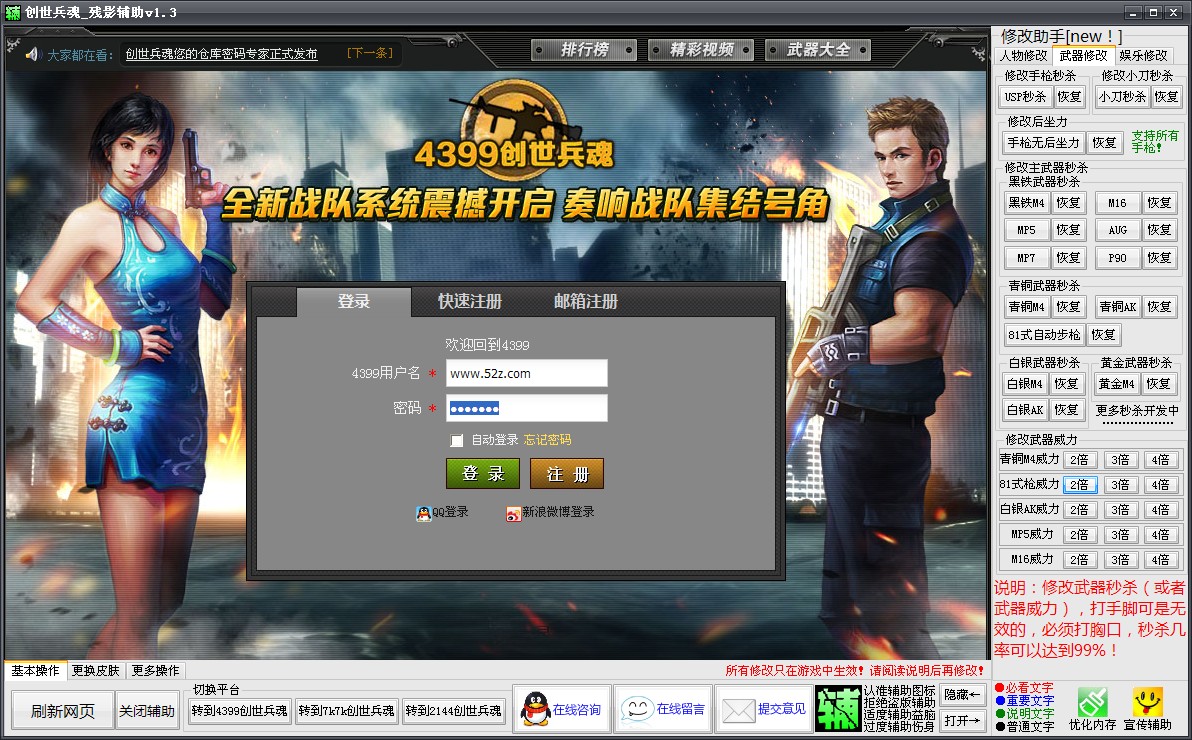
Task: Click the 4399用户名 input field
Action: (527, 373)
